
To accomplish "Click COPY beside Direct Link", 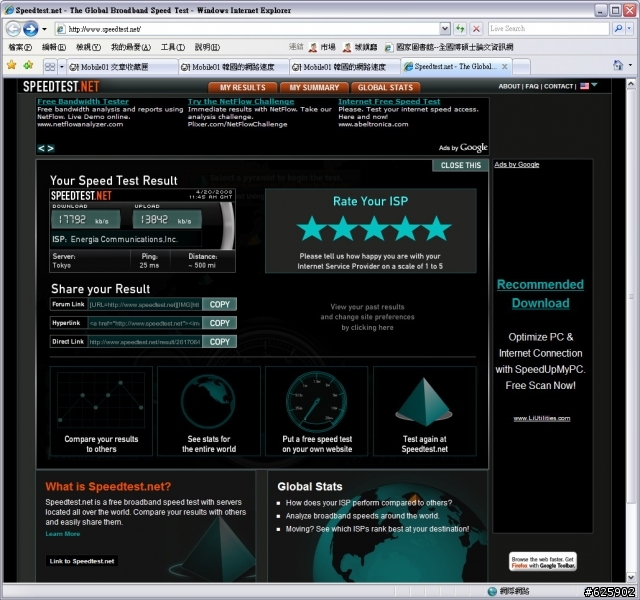I will [220, 342].
